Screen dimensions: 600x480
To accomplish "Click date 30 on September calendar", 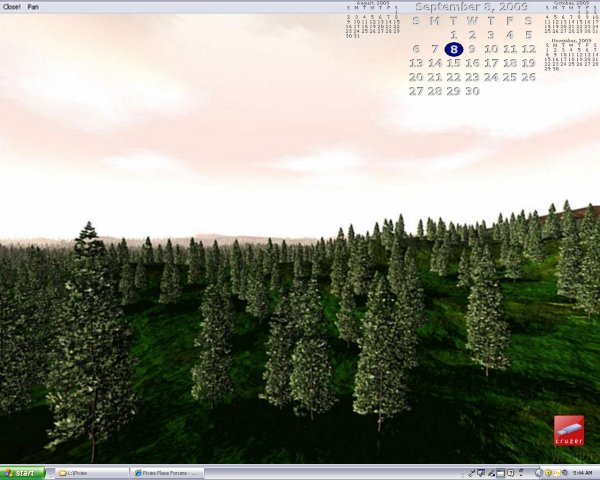I will pyautogui.click(x=472, y=91).
